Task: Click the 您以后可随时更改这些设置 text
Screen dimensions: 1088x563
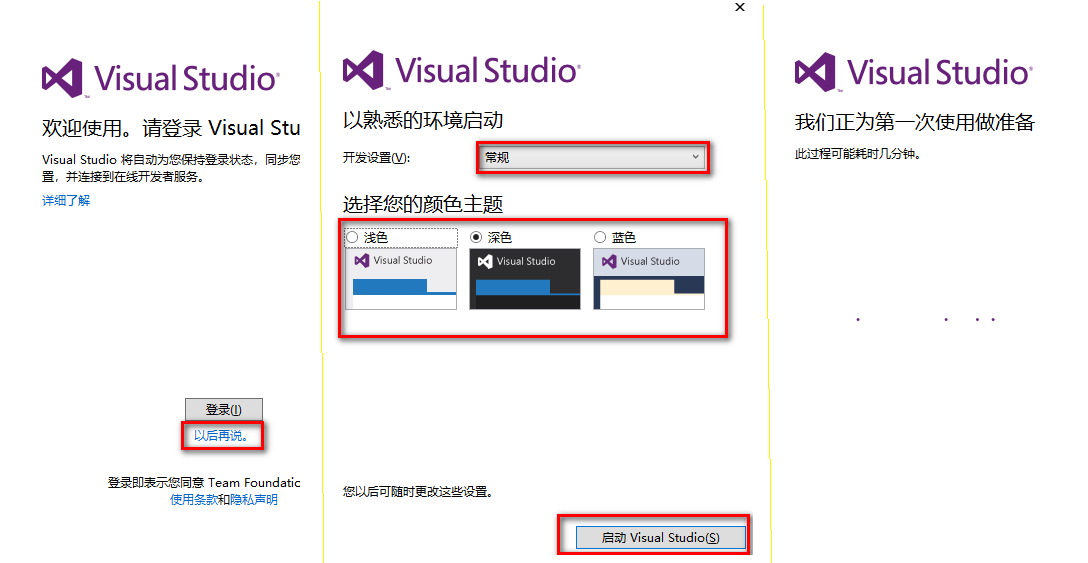Action: click(418, 491)
